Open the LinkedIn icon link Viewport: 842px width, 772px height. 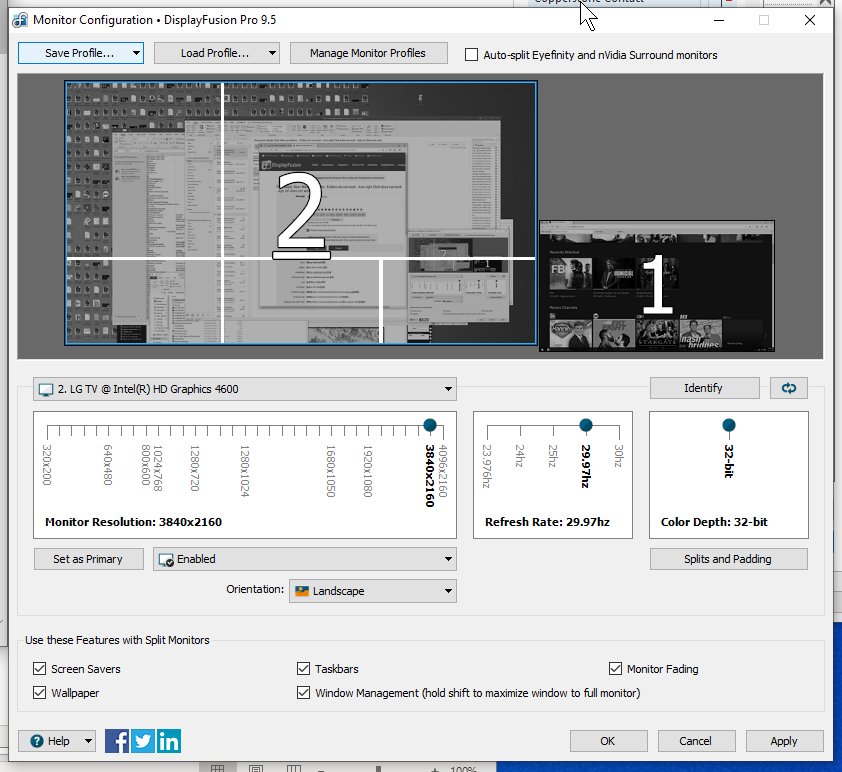click(x=169, y=741)
